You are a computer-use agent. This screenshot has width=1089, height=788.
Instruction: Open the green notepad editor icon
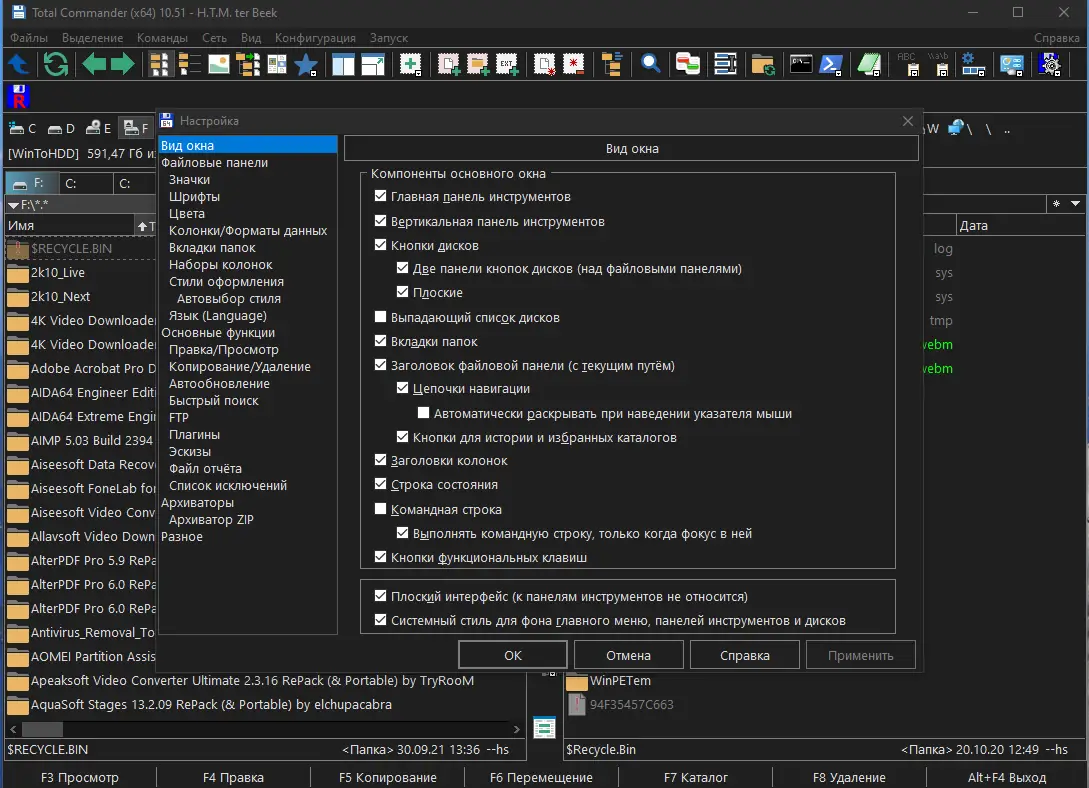(x=868, y=63)
